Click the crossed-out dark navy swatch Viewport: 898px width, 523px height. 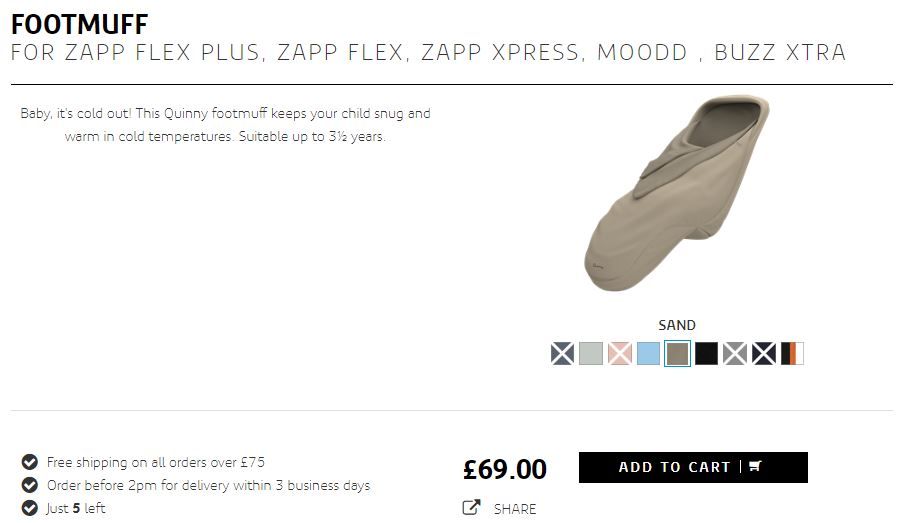(x=764, y=353)
